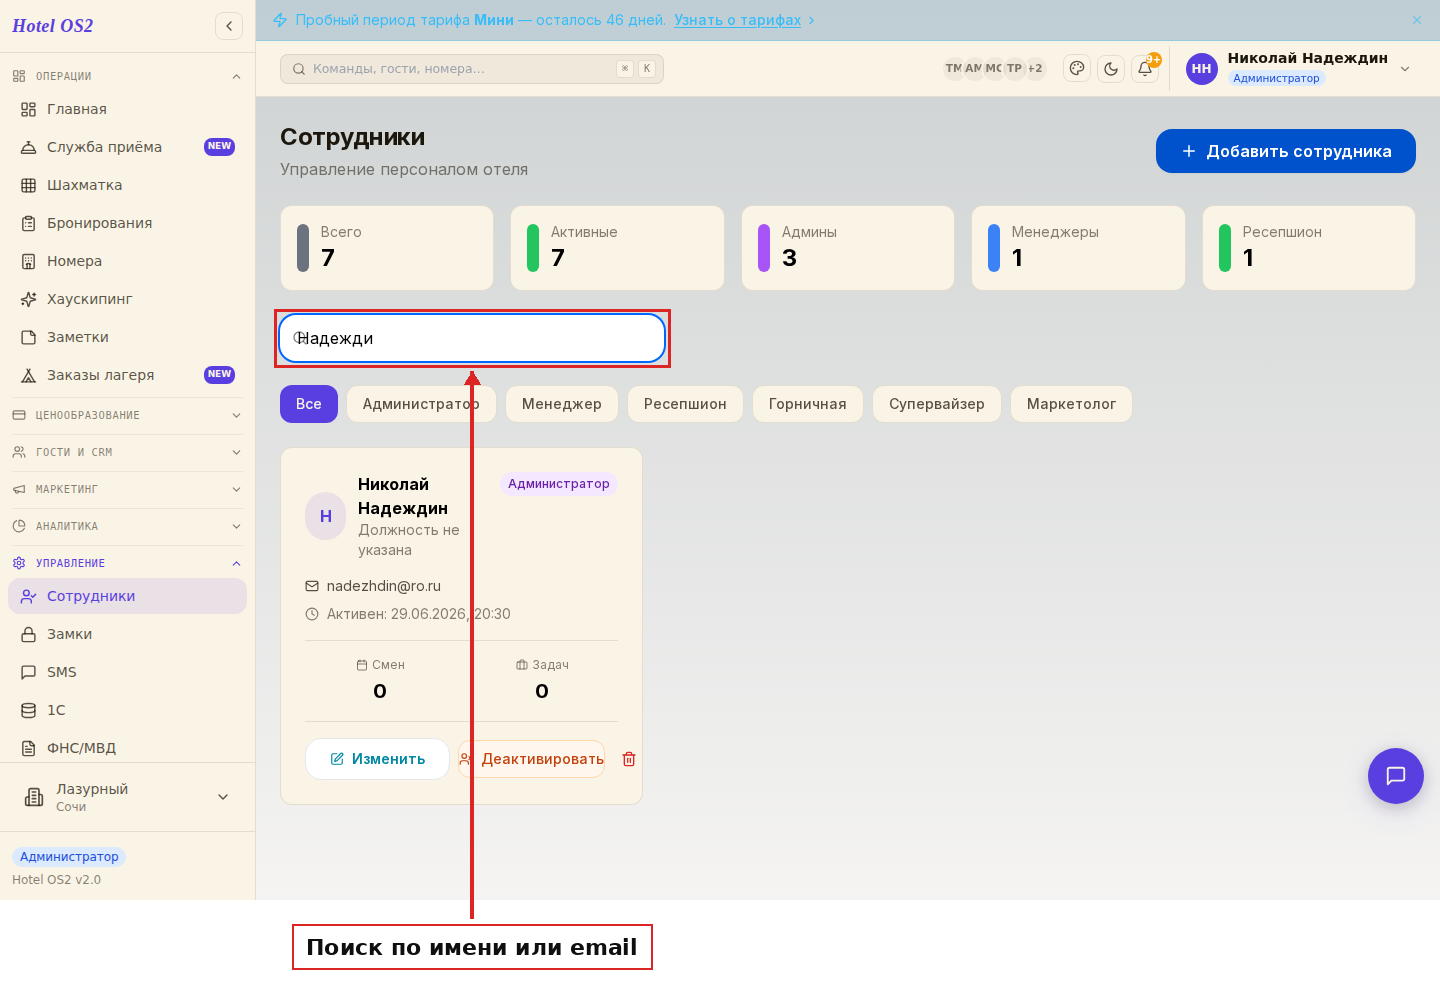Viewport: 1440px width, 993px height.
Task: Toggle dark mode moon icon
Action: pyautogui.click(x=1111, y=68)
